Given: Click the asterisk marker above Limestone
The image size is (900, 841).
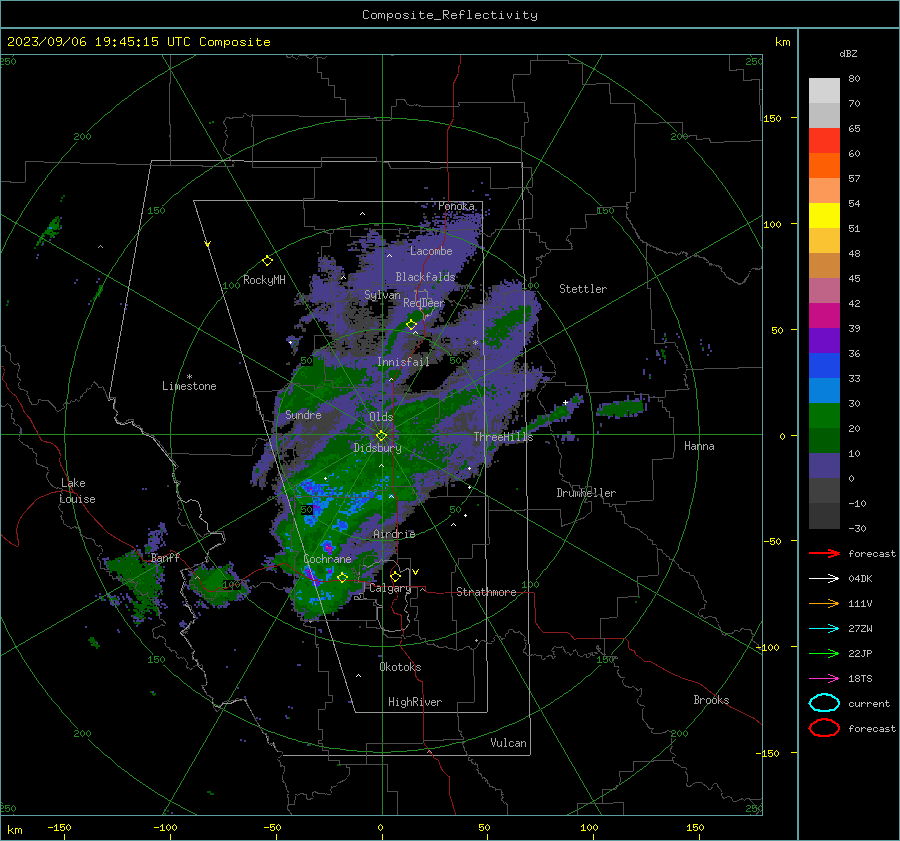Looking at the screenshot, I should click(x=189, y=377).
